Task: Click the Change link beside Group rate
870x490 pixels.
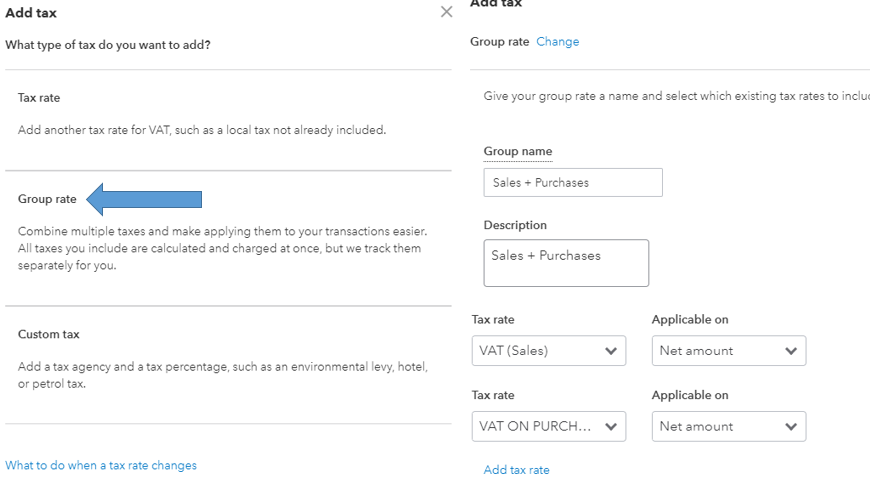Action: (557, 42)
